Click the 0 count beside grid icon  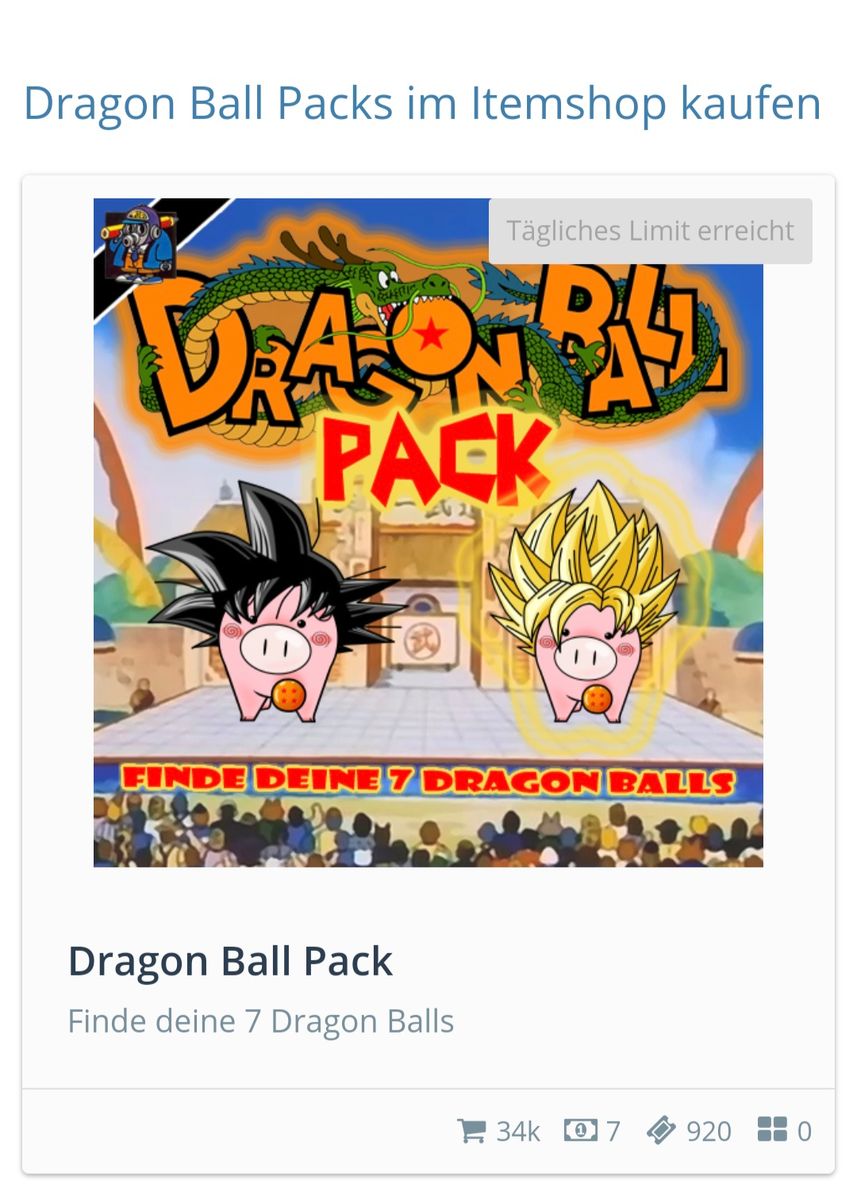pos(804,1132)
